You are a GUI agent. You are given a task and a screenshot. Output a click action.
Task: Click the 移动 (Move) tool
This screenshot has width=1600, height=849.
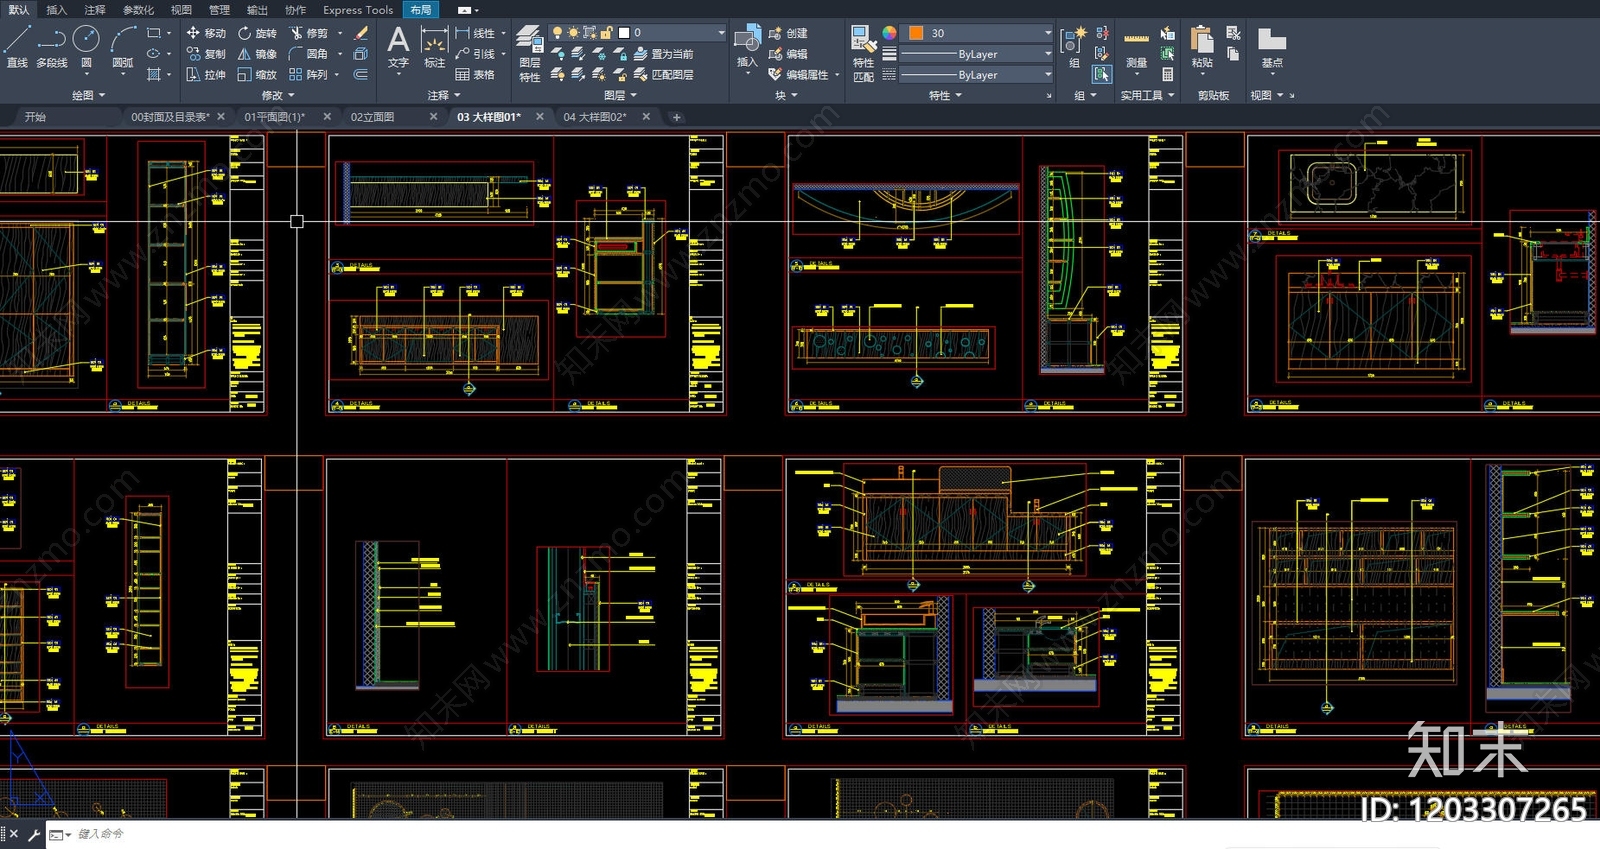coord(206,33)
